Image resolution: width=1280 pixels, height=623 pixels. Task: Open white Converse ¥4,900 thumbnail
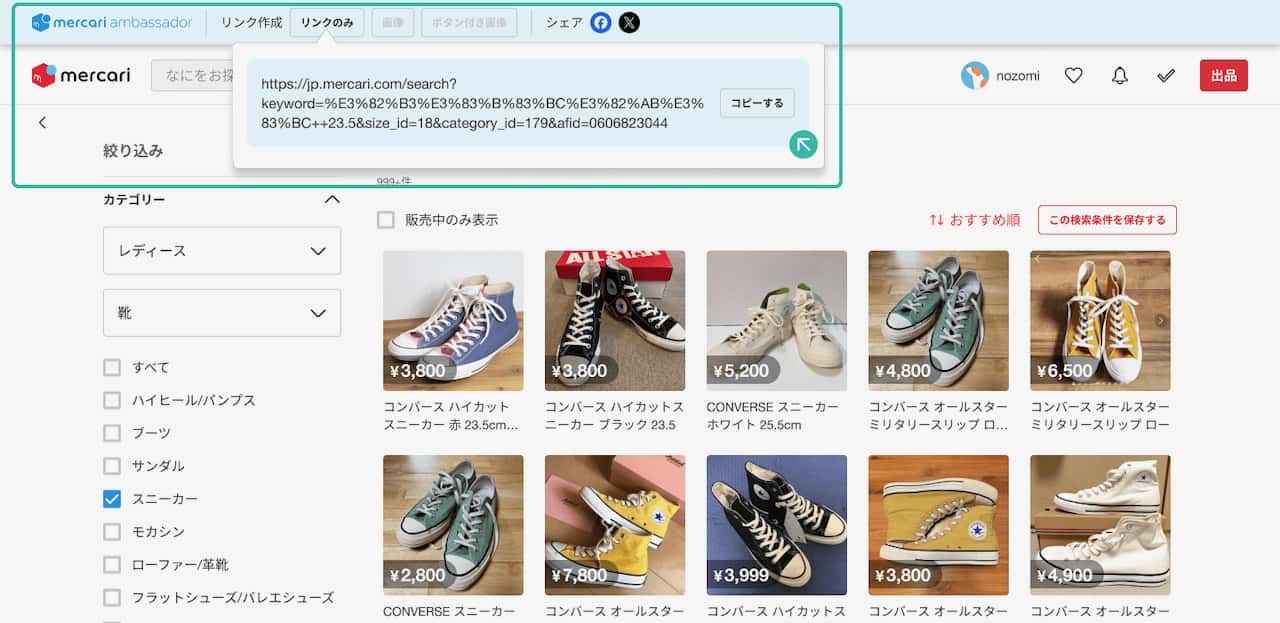click(1100, 525)
